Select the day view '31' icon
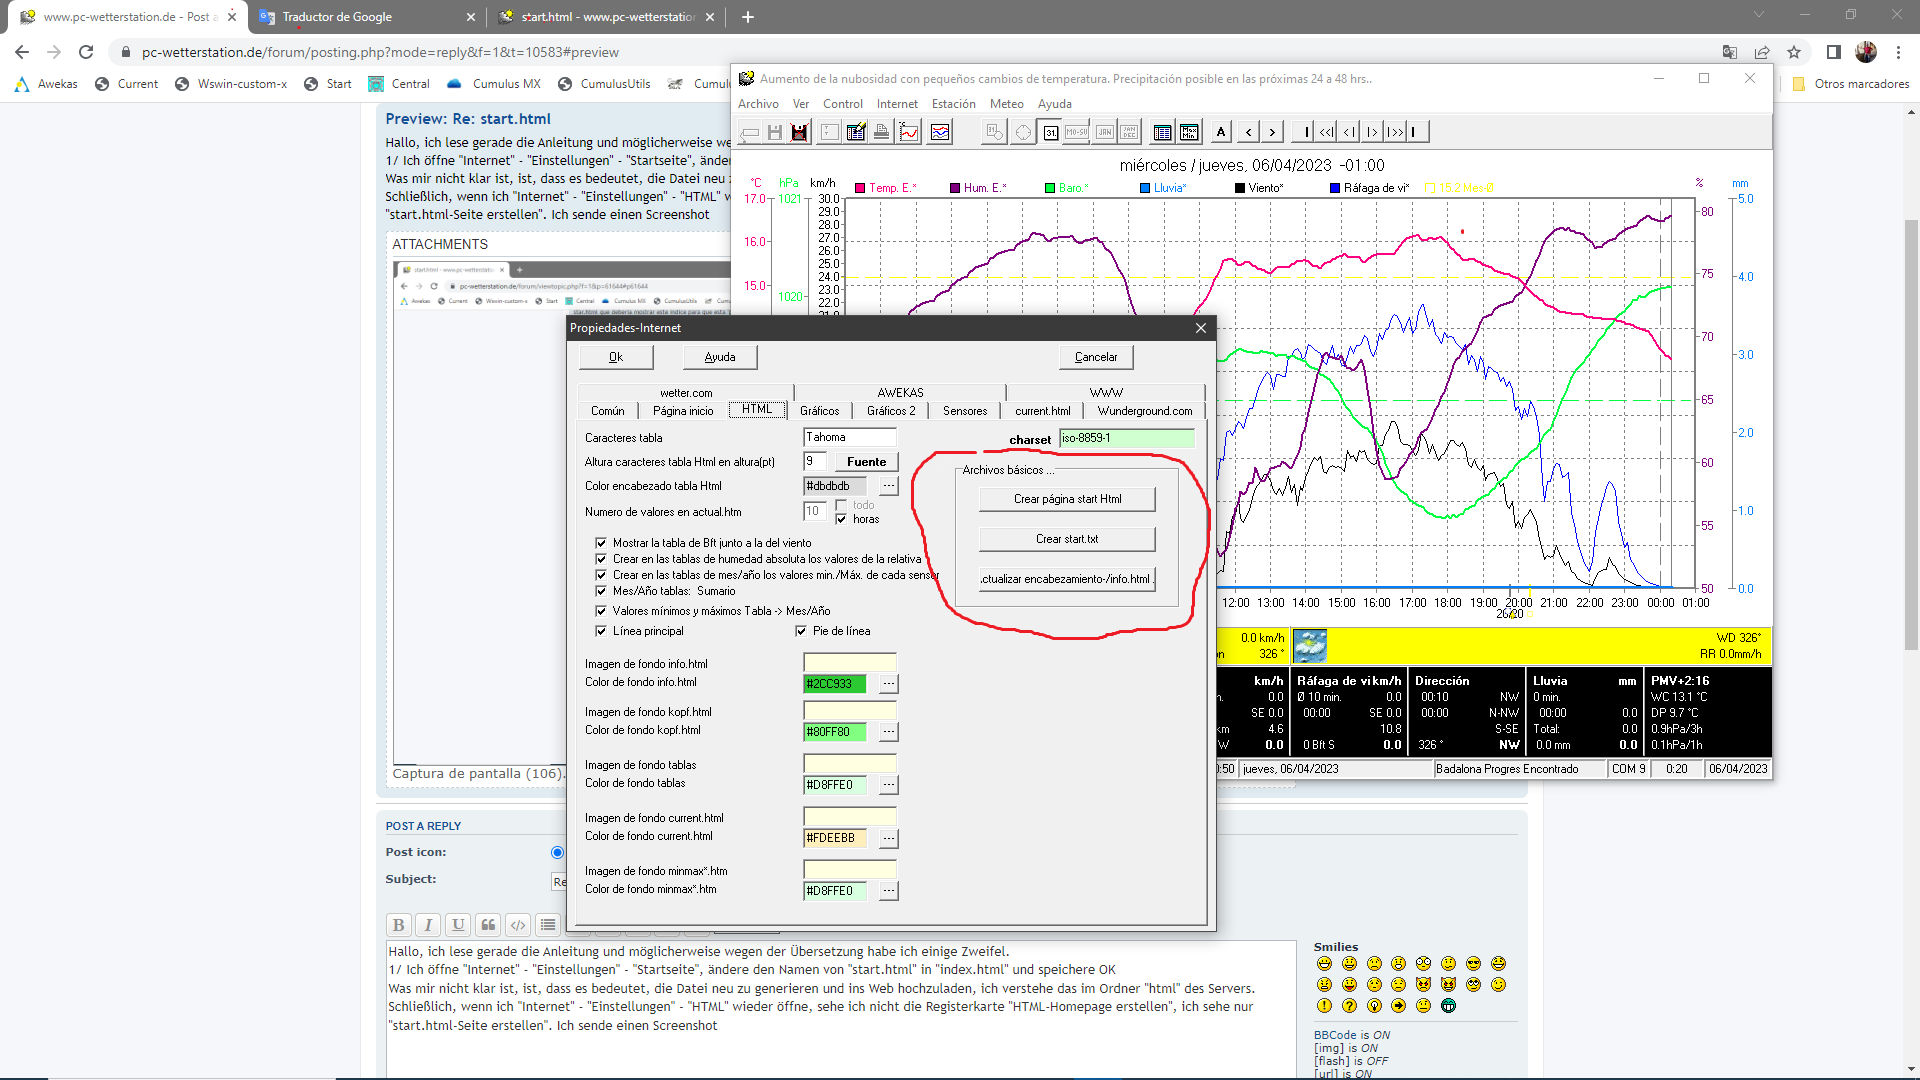This screenshot has width=1920, height=1080. pos(1051,132)
